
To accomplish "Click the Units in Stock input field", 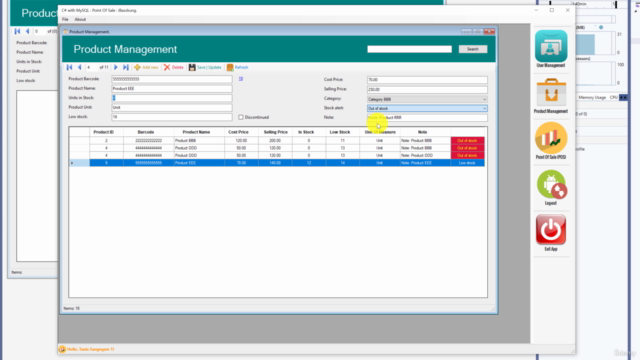I will tap(172, 98).
